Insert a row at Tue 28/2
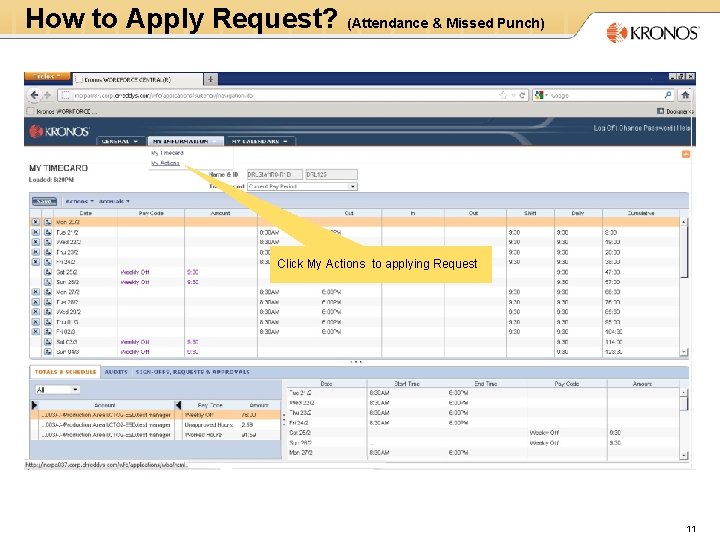The image size is (720, 540). [48, 302]
